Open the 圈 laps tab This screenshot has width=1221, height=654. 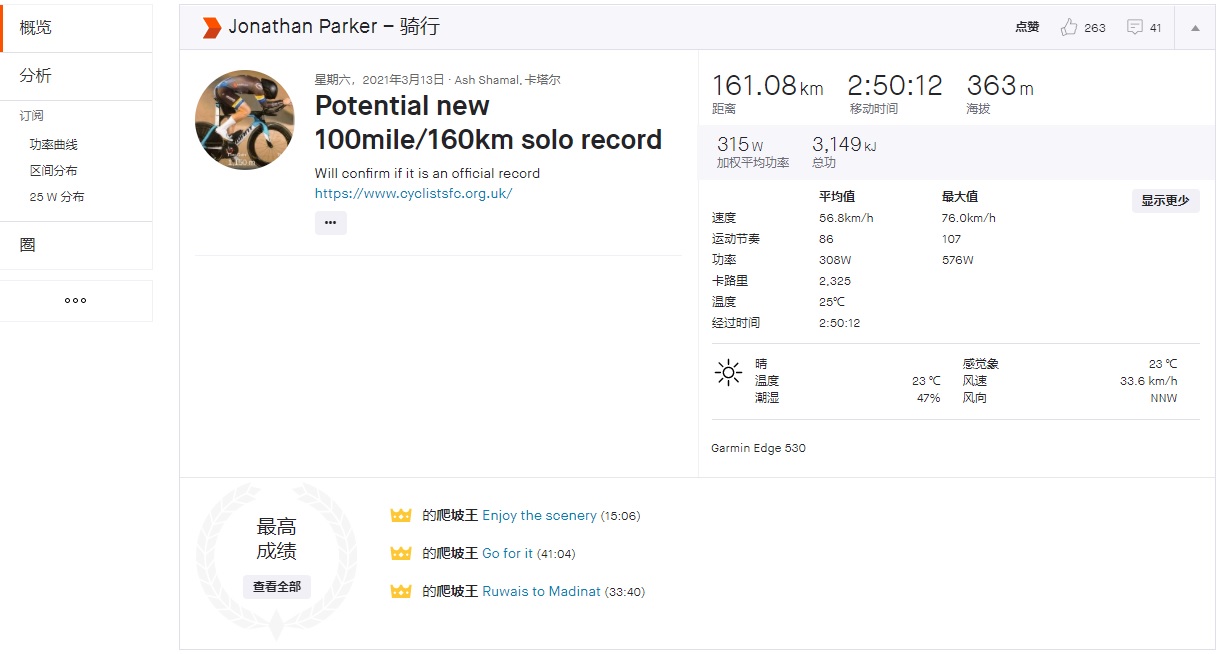pyautogui.click(x=28, y=245)
